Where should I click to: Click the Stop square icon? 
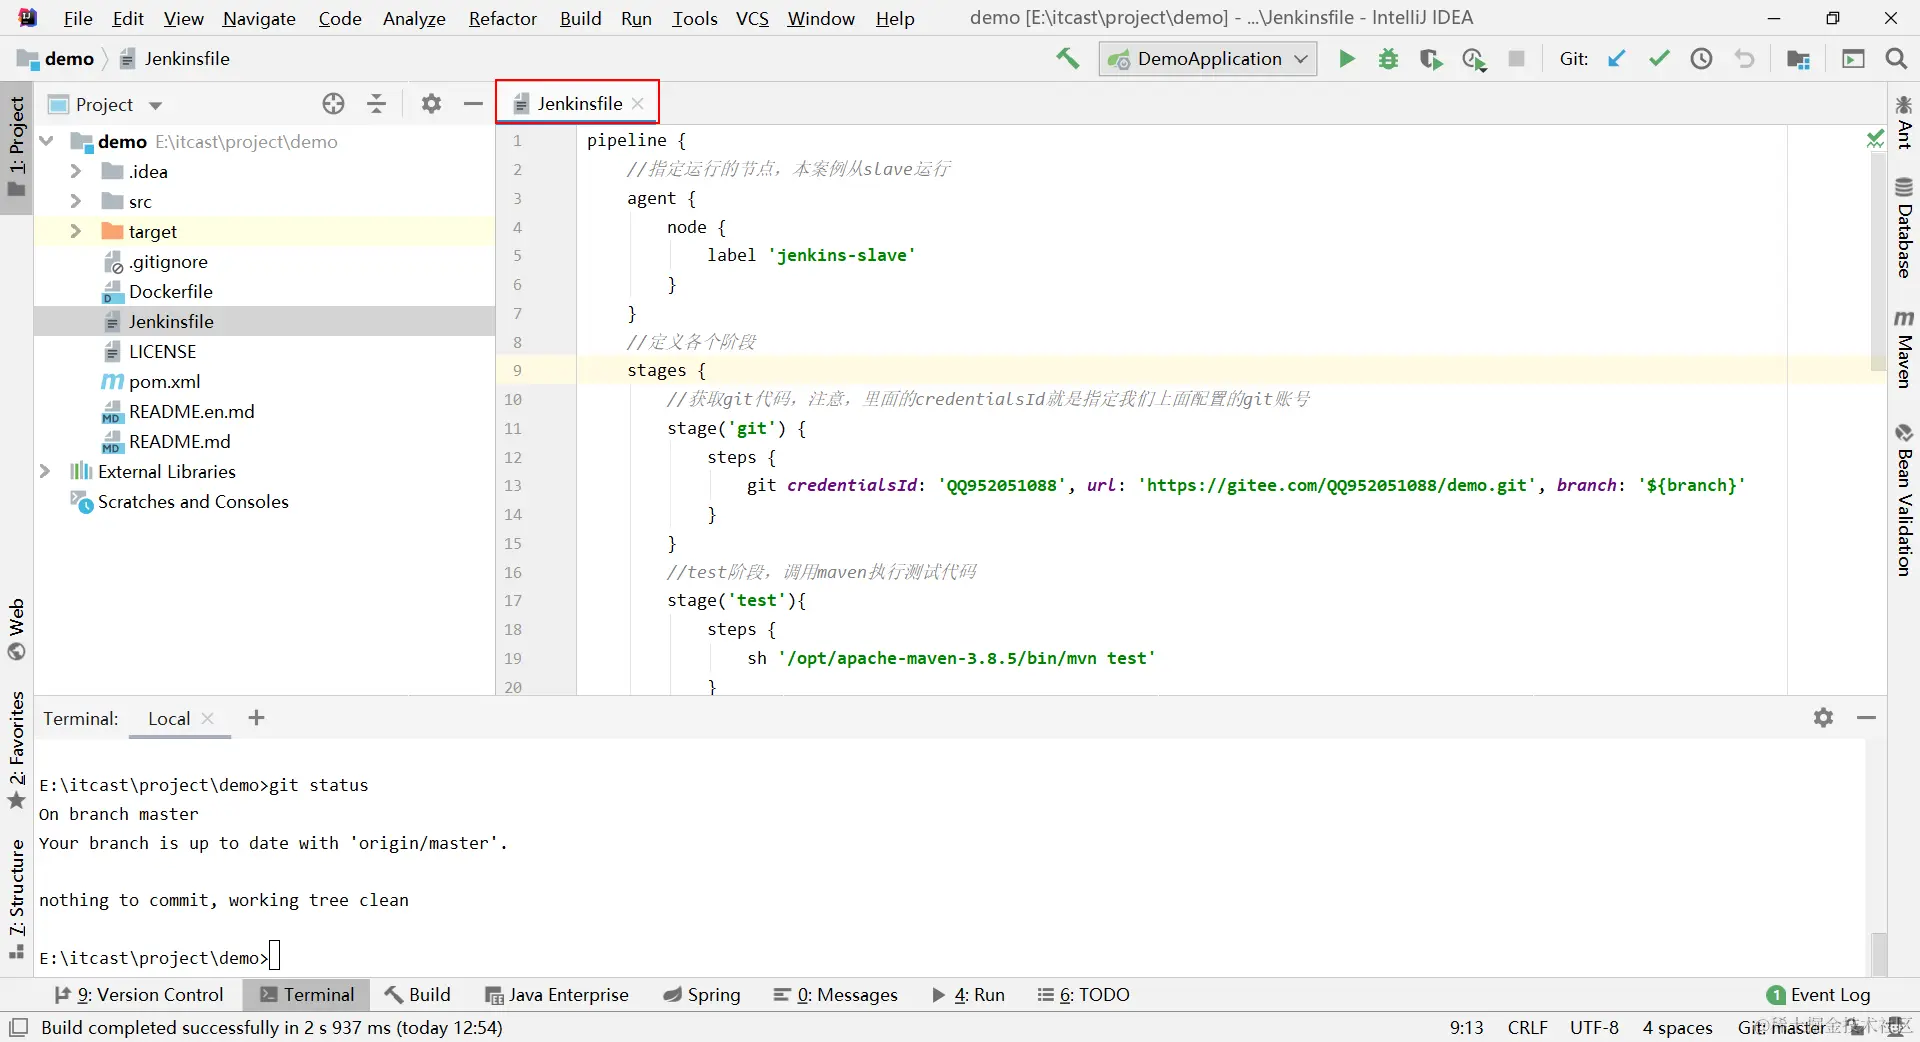pyautogui.click(x=1517, y=59)
